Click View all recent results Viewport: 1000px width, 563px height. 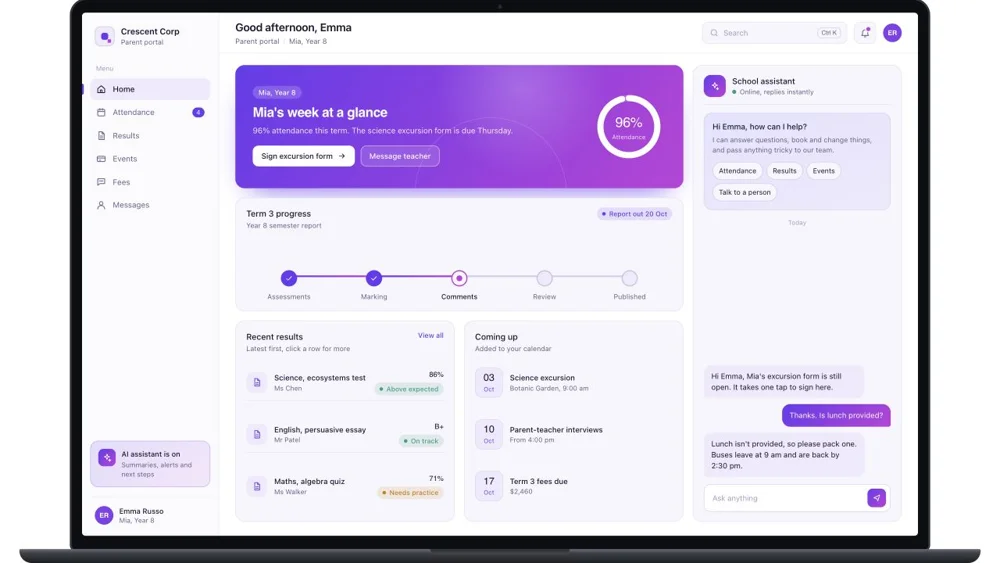430,335
